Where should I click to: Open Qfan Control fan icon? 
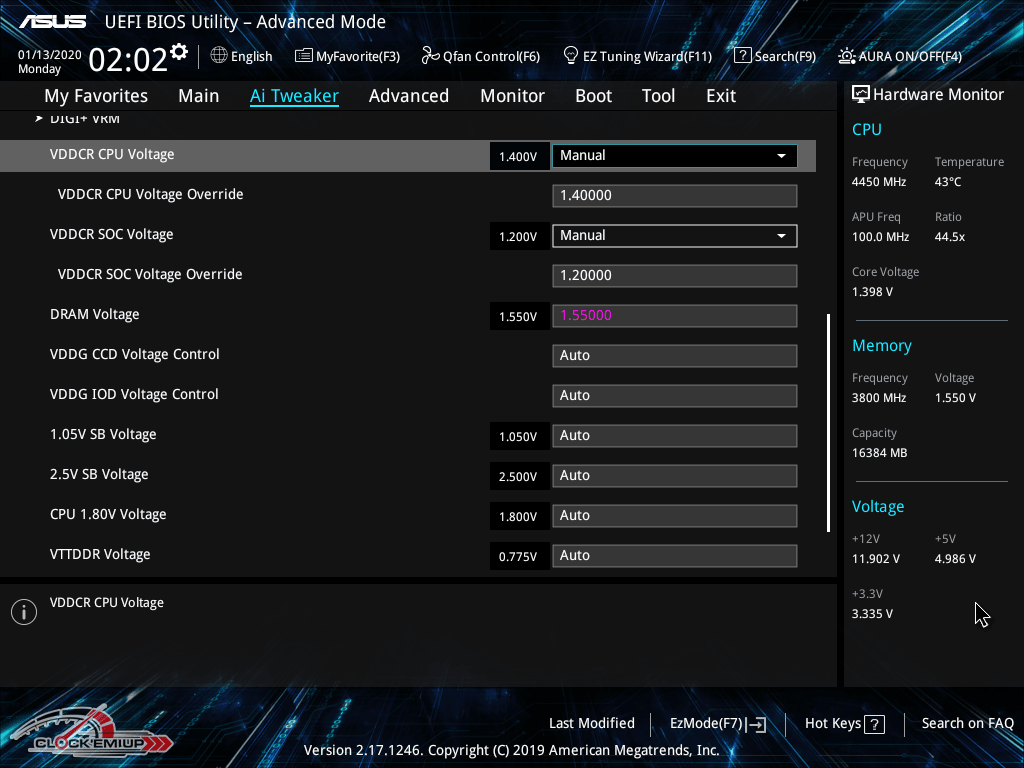pos(431,56)
